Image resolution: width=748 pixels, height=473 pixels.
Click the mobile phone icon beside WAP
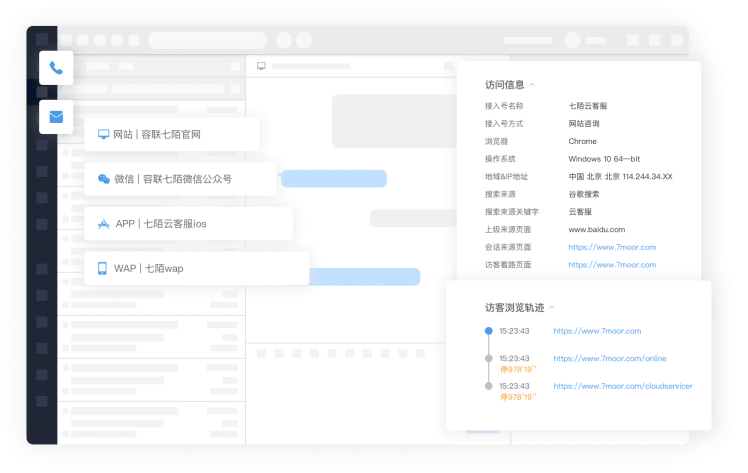point(102,268)
